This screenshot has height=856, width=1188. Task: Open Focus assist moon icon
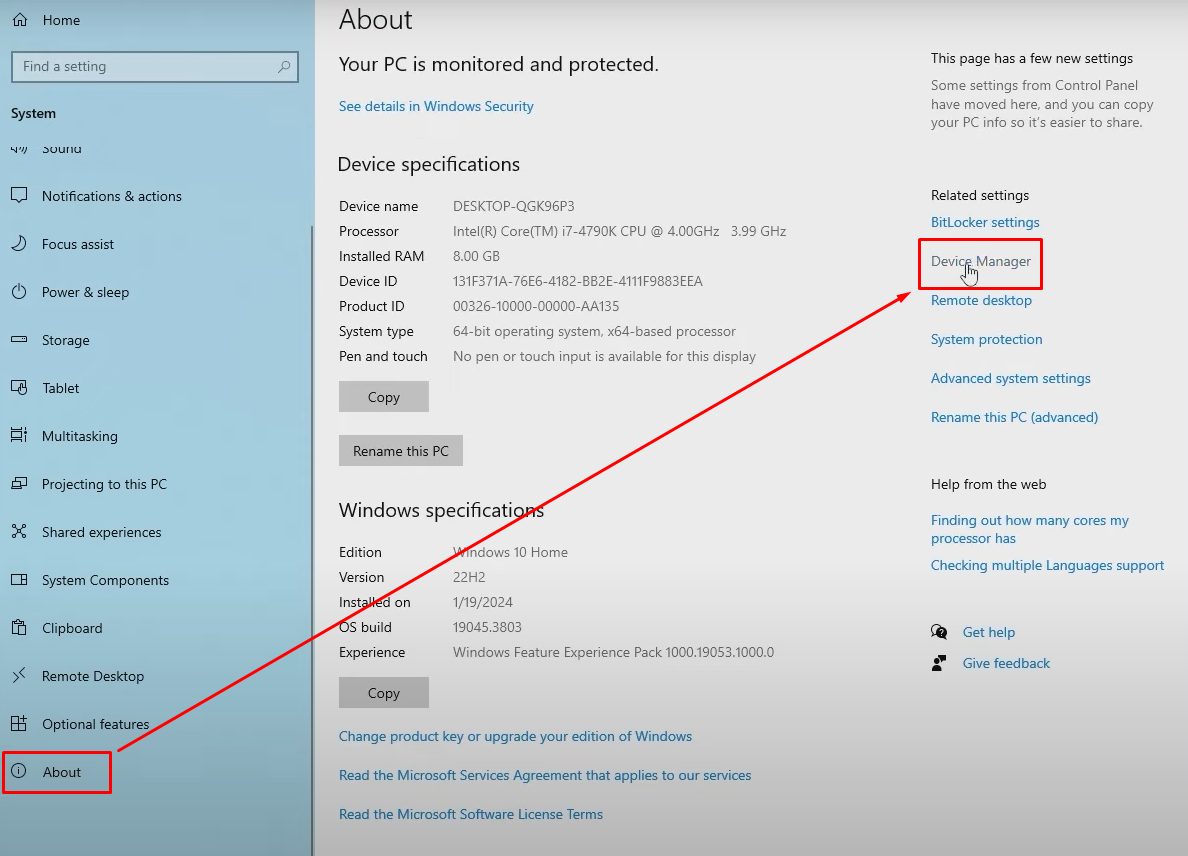tap(19, 244)
